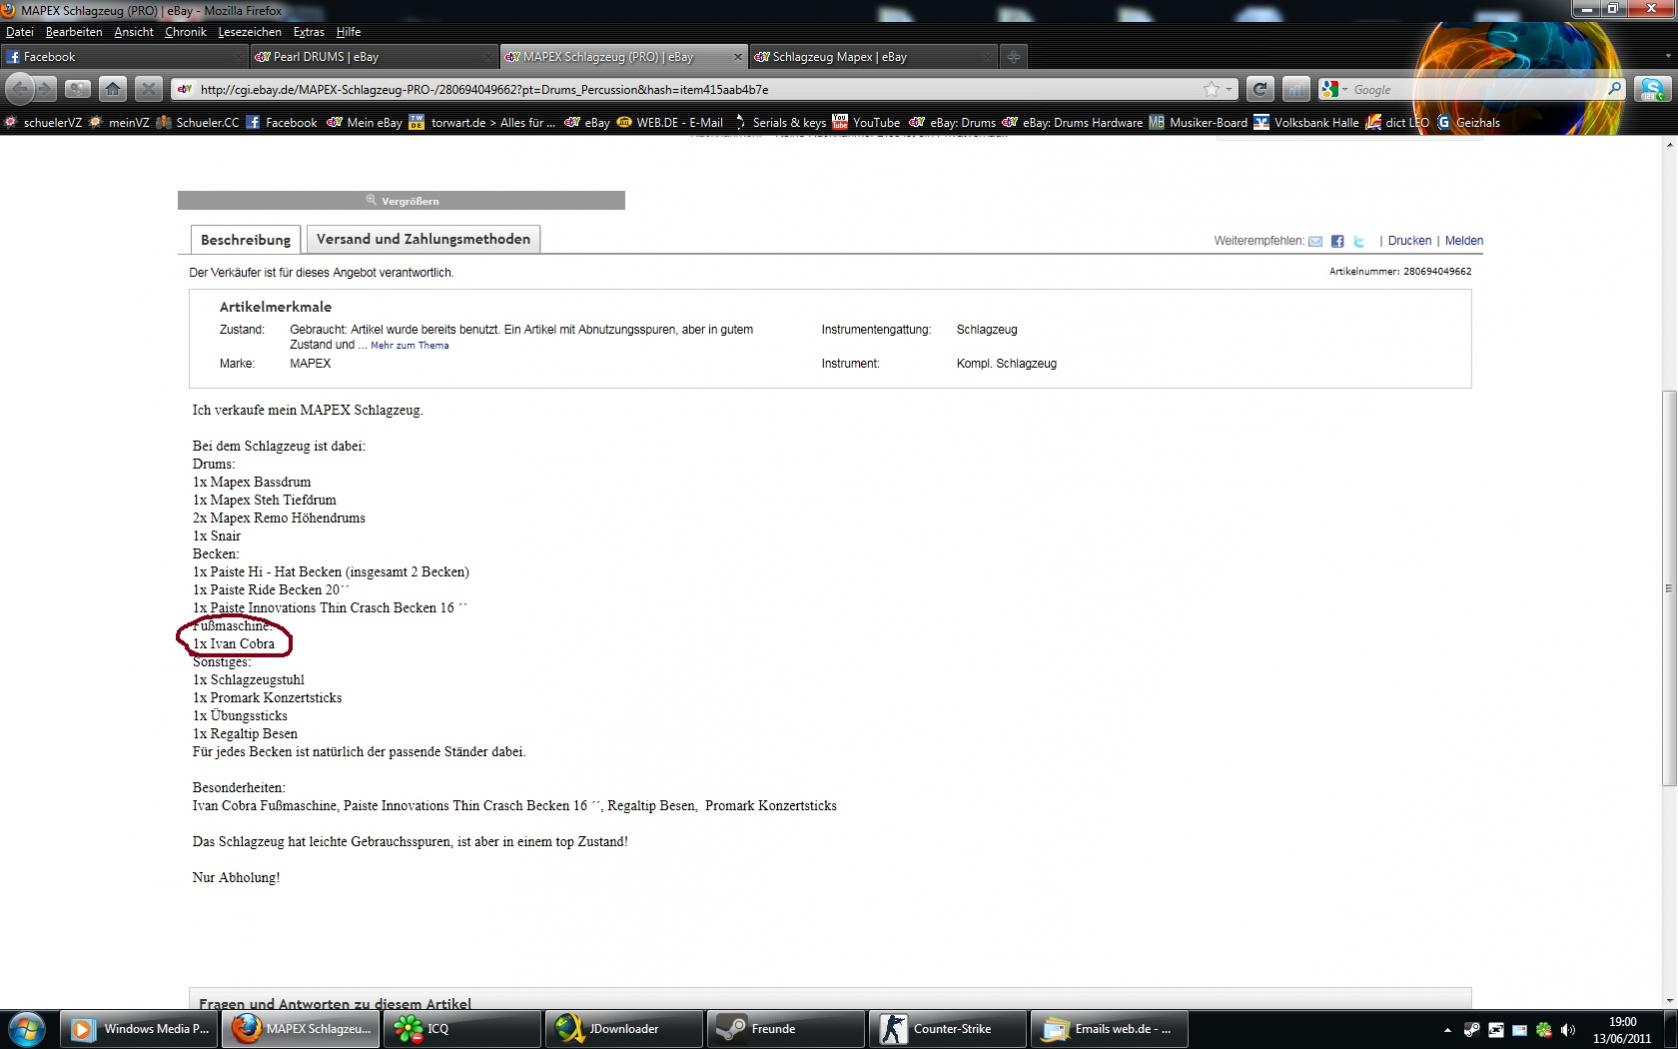
Task: Click the Steam icon in system tray
Action: [1471, 1029]
